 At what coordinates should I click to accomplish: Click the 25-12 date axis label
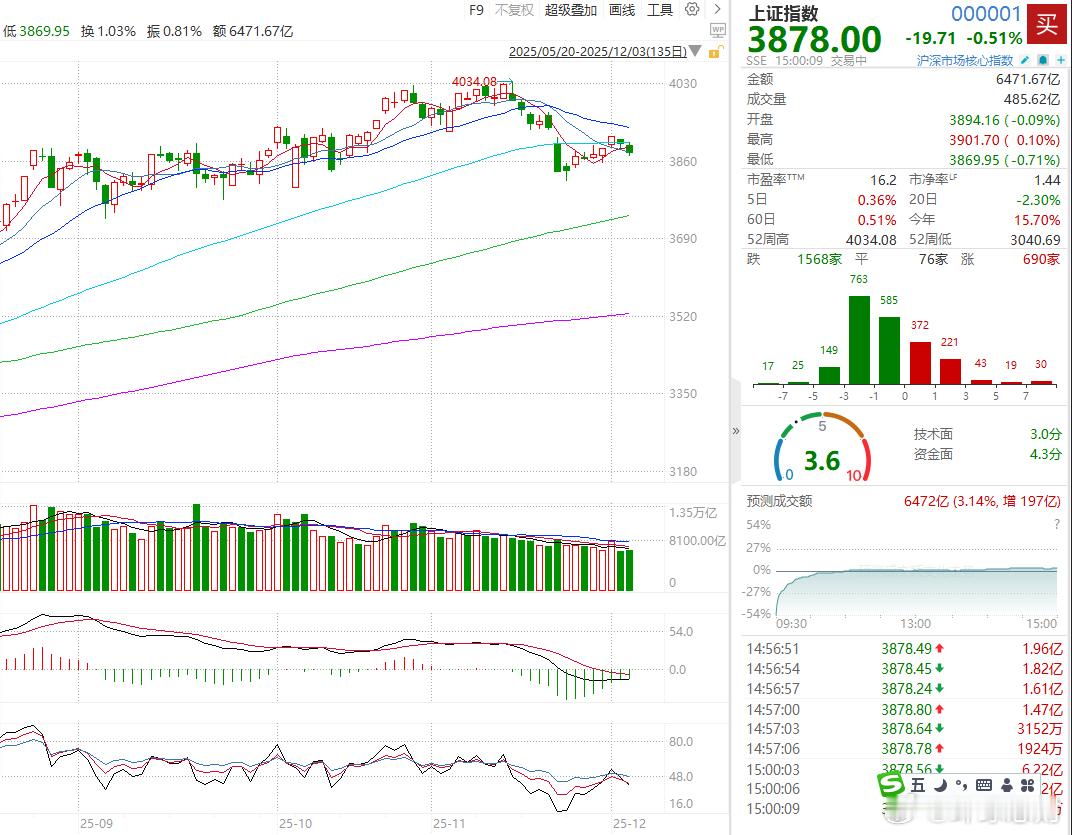tap(629, 823)
